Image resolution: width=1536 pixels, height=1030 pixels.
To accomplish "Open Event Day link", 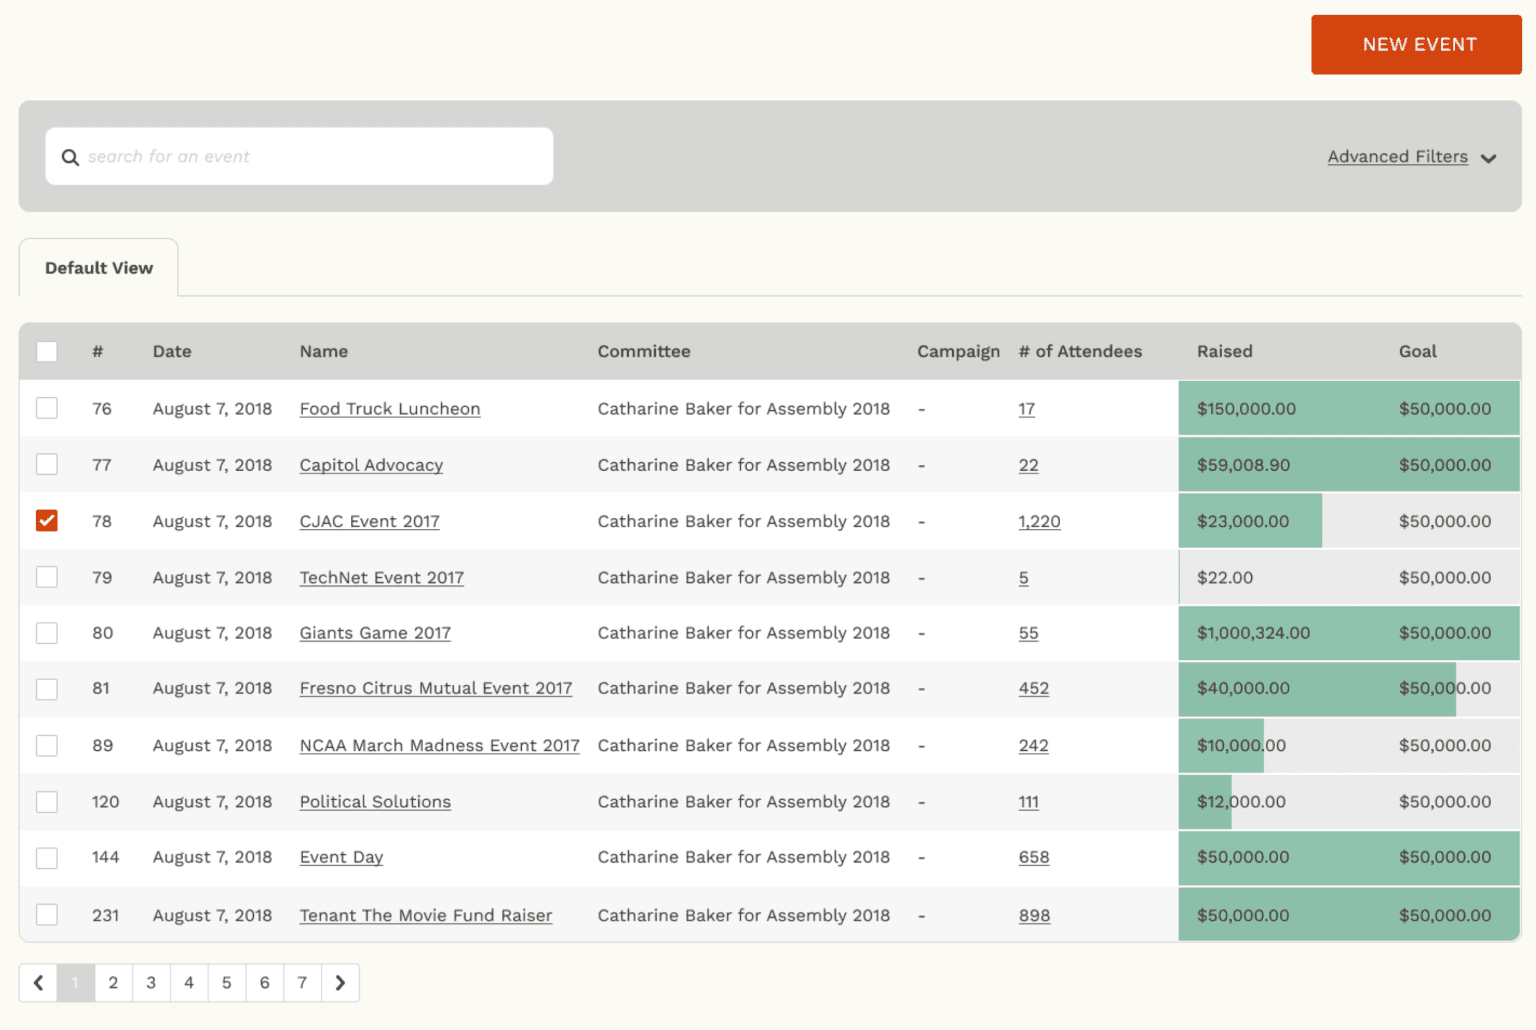I will click(341, 857).
